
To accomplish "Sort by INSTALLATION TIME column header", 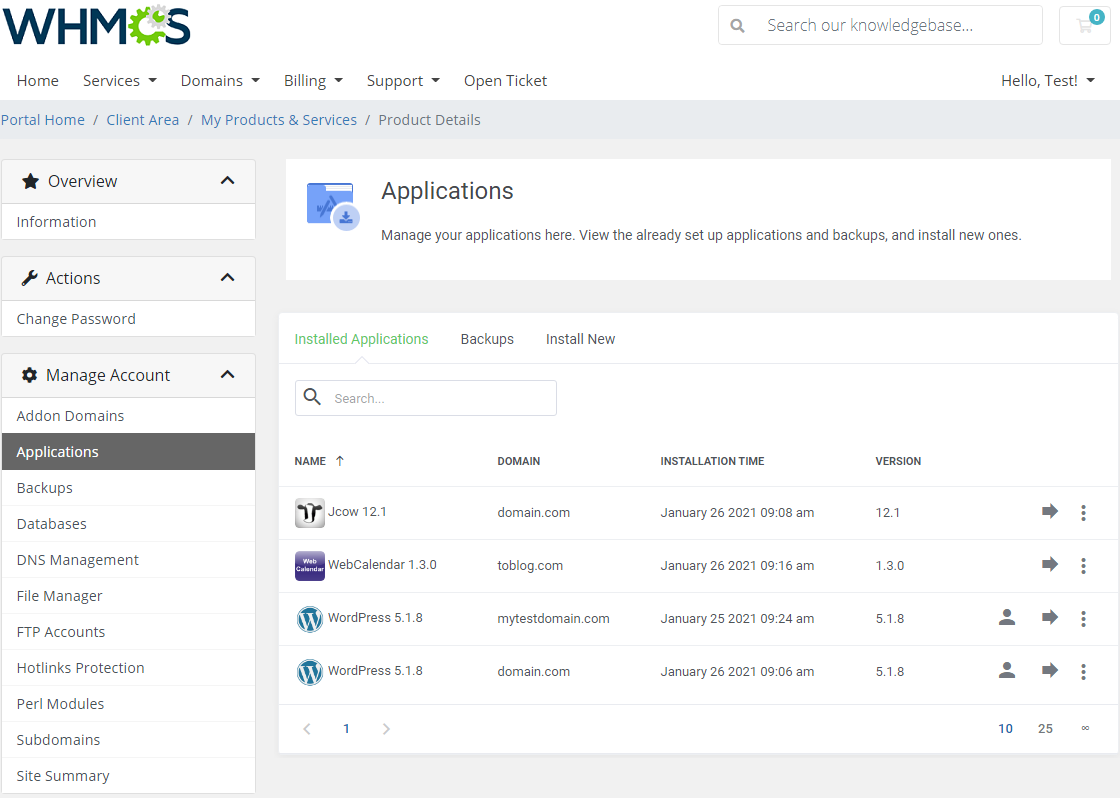I will pos(712,462).
